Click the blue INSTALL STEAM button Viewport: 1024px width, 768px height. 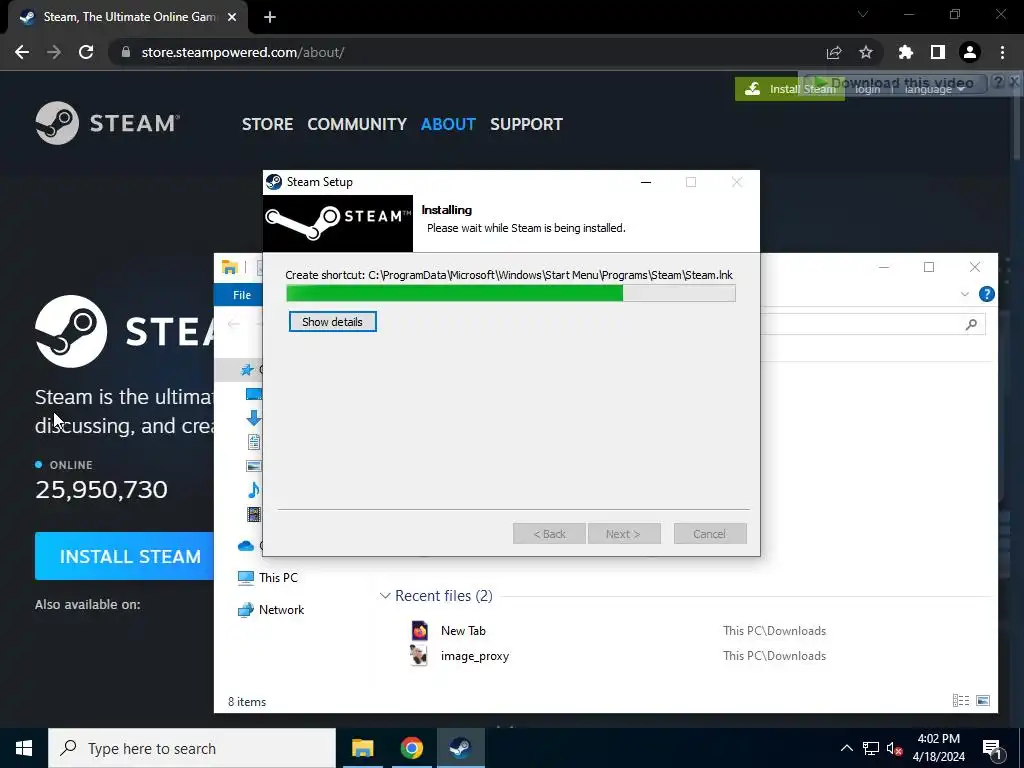124,556
